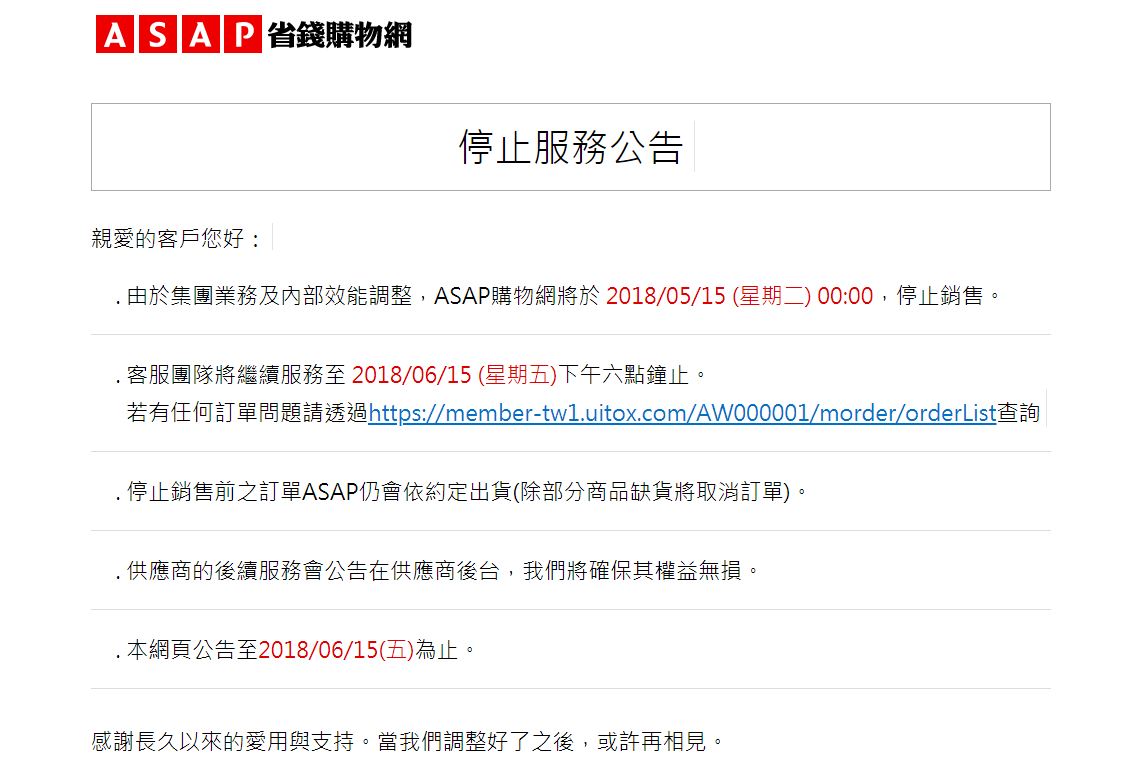Click the red date 2018/06/15 (星期五)
The height and width of the screenshot is (783, 1139).
(454, 375)
